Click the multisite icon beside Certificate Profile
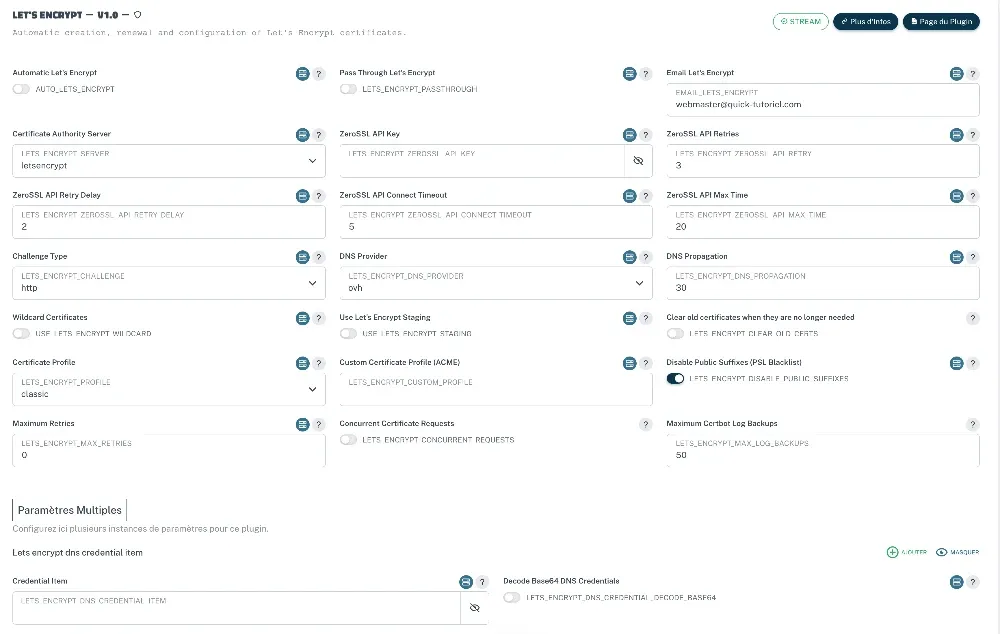The image size is (1000, 634). (x=302, y=364)
